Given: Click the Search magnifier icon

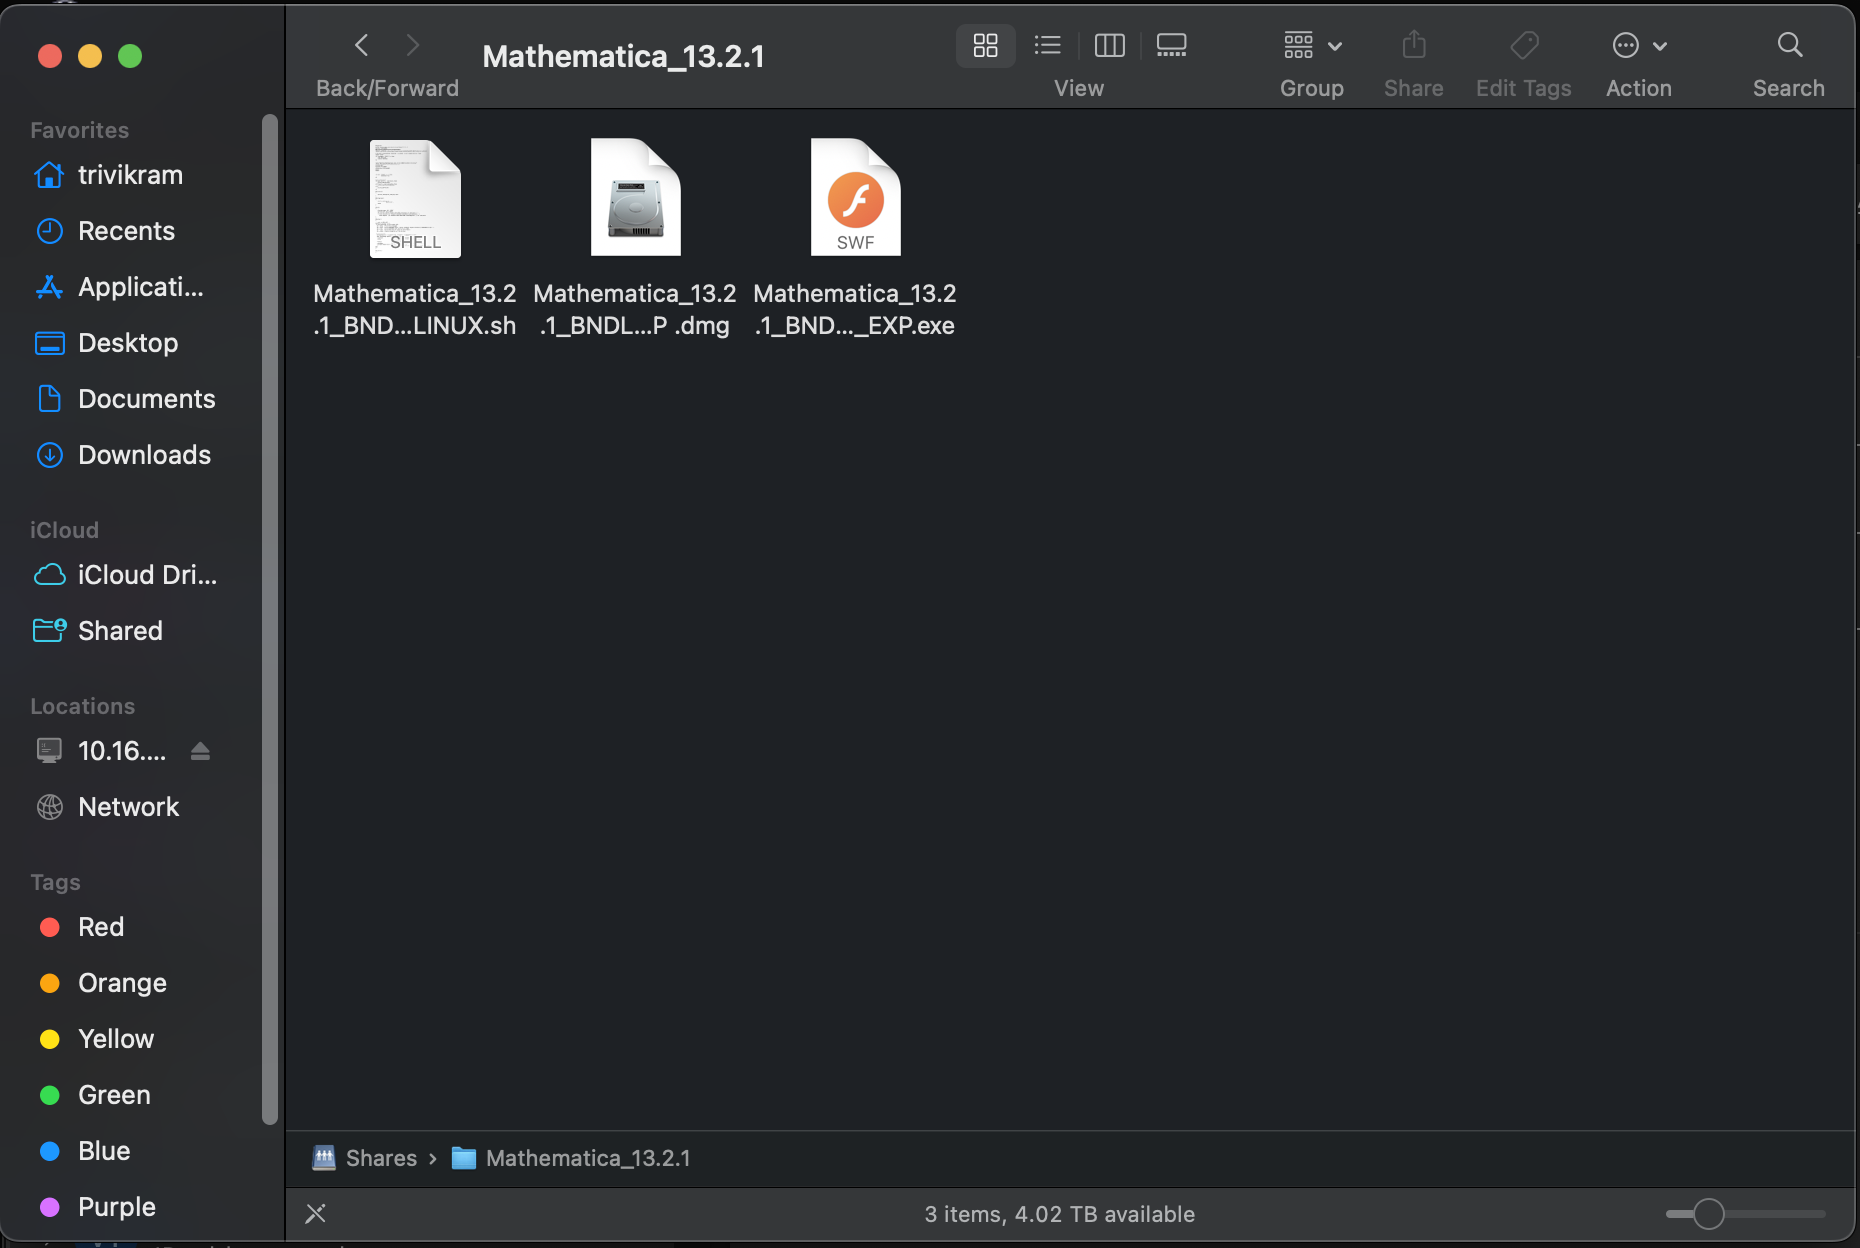Looking at the screenshot, I should 1789,45.
